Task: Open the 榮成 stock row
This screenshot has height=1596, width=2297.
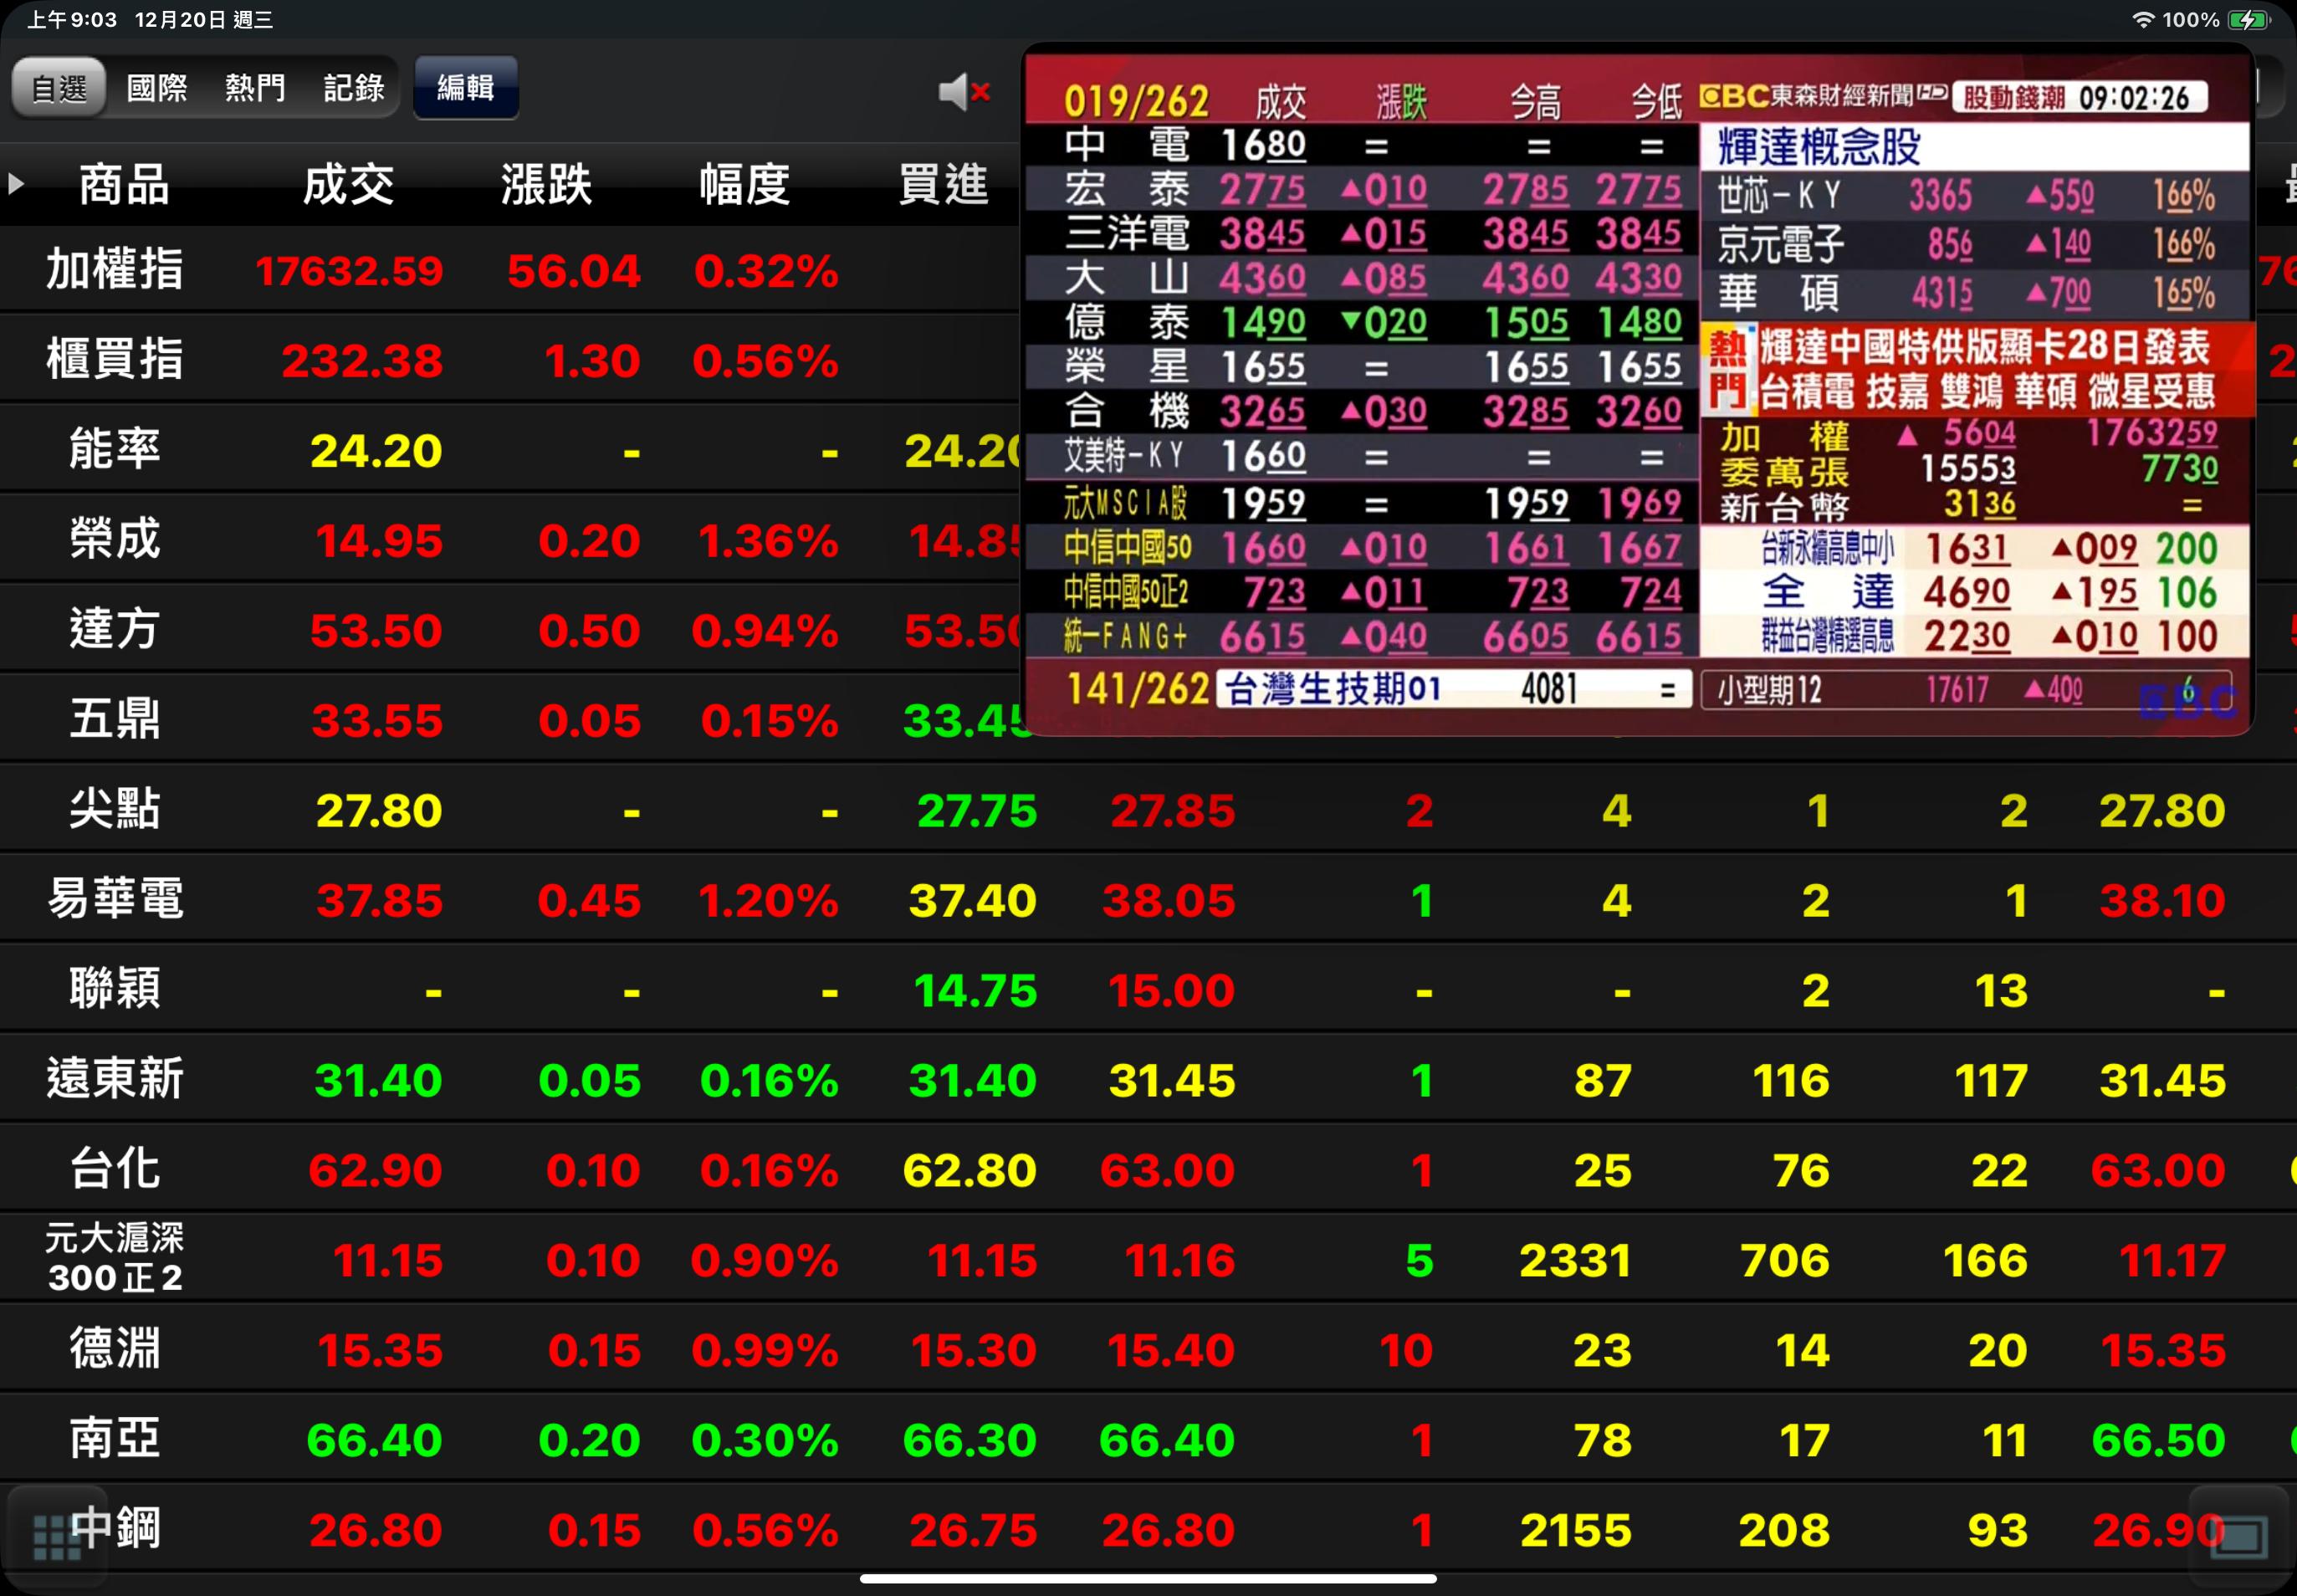Action: coord(1148,540)
